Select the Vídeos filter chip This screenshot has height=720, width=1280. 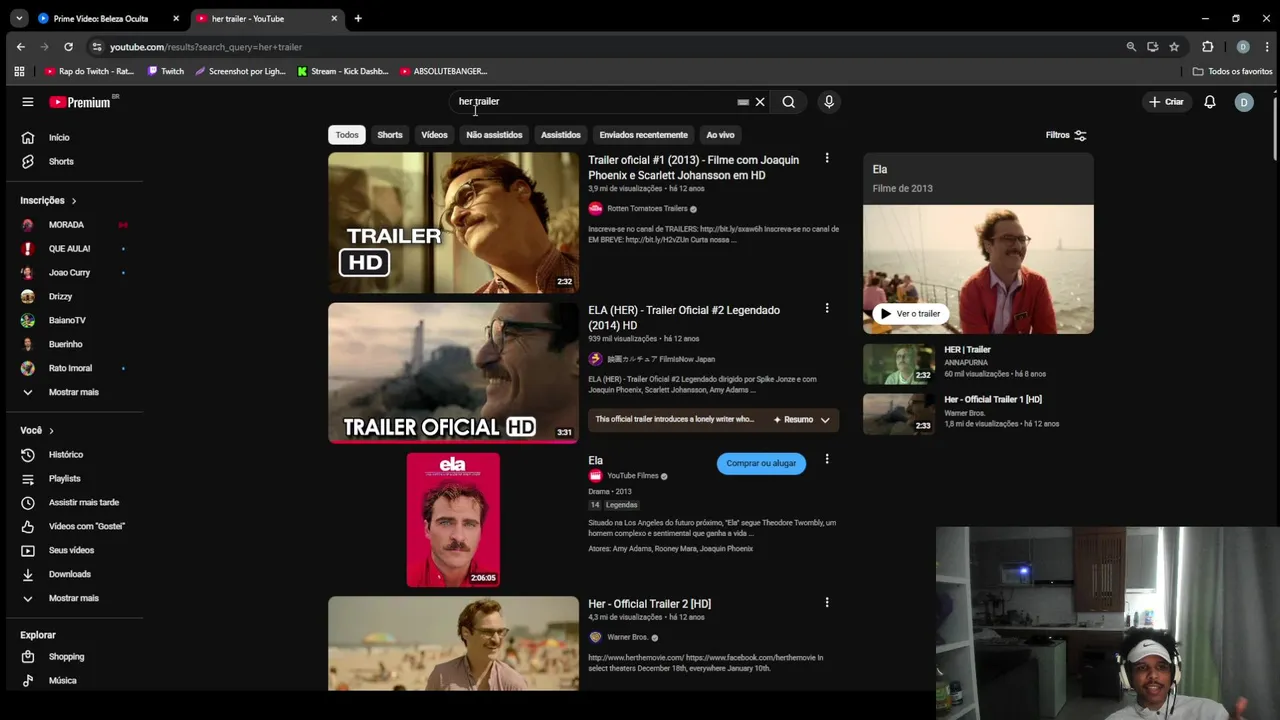point(434,135)
